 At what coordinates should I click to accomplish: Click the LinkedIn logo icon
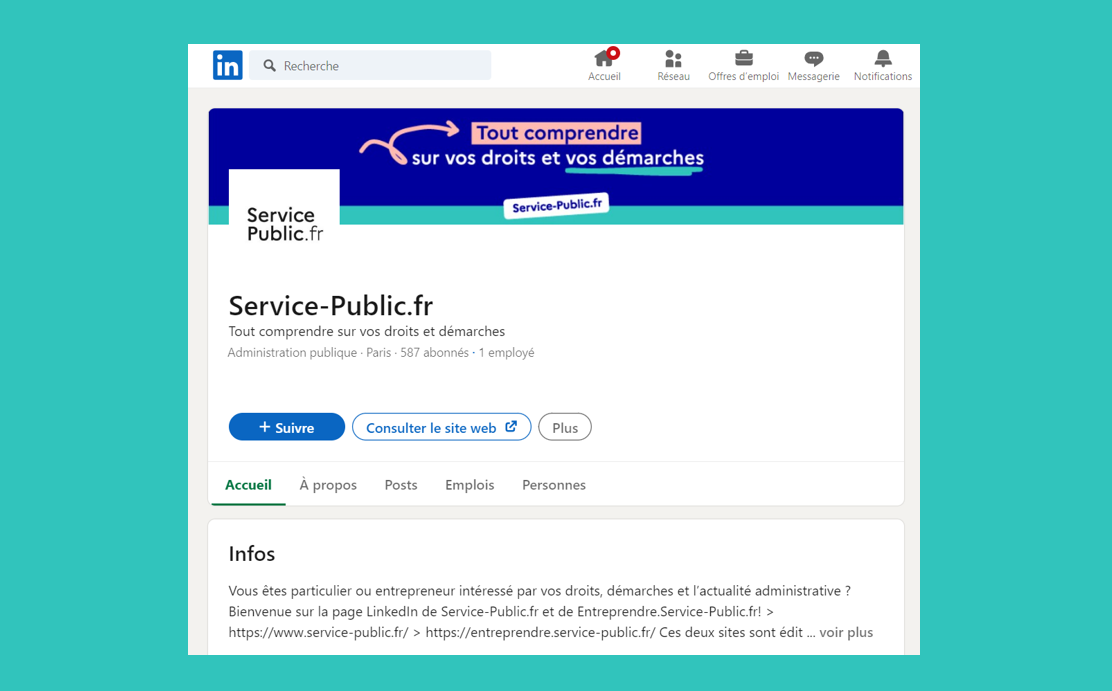coord(228,65)
